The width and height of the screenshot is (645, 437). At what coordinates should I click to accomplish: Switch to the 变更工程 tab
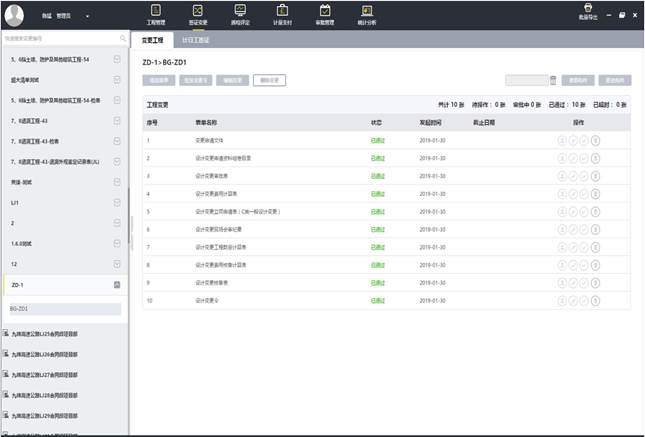pyautogui.click(x=153, y=39)
